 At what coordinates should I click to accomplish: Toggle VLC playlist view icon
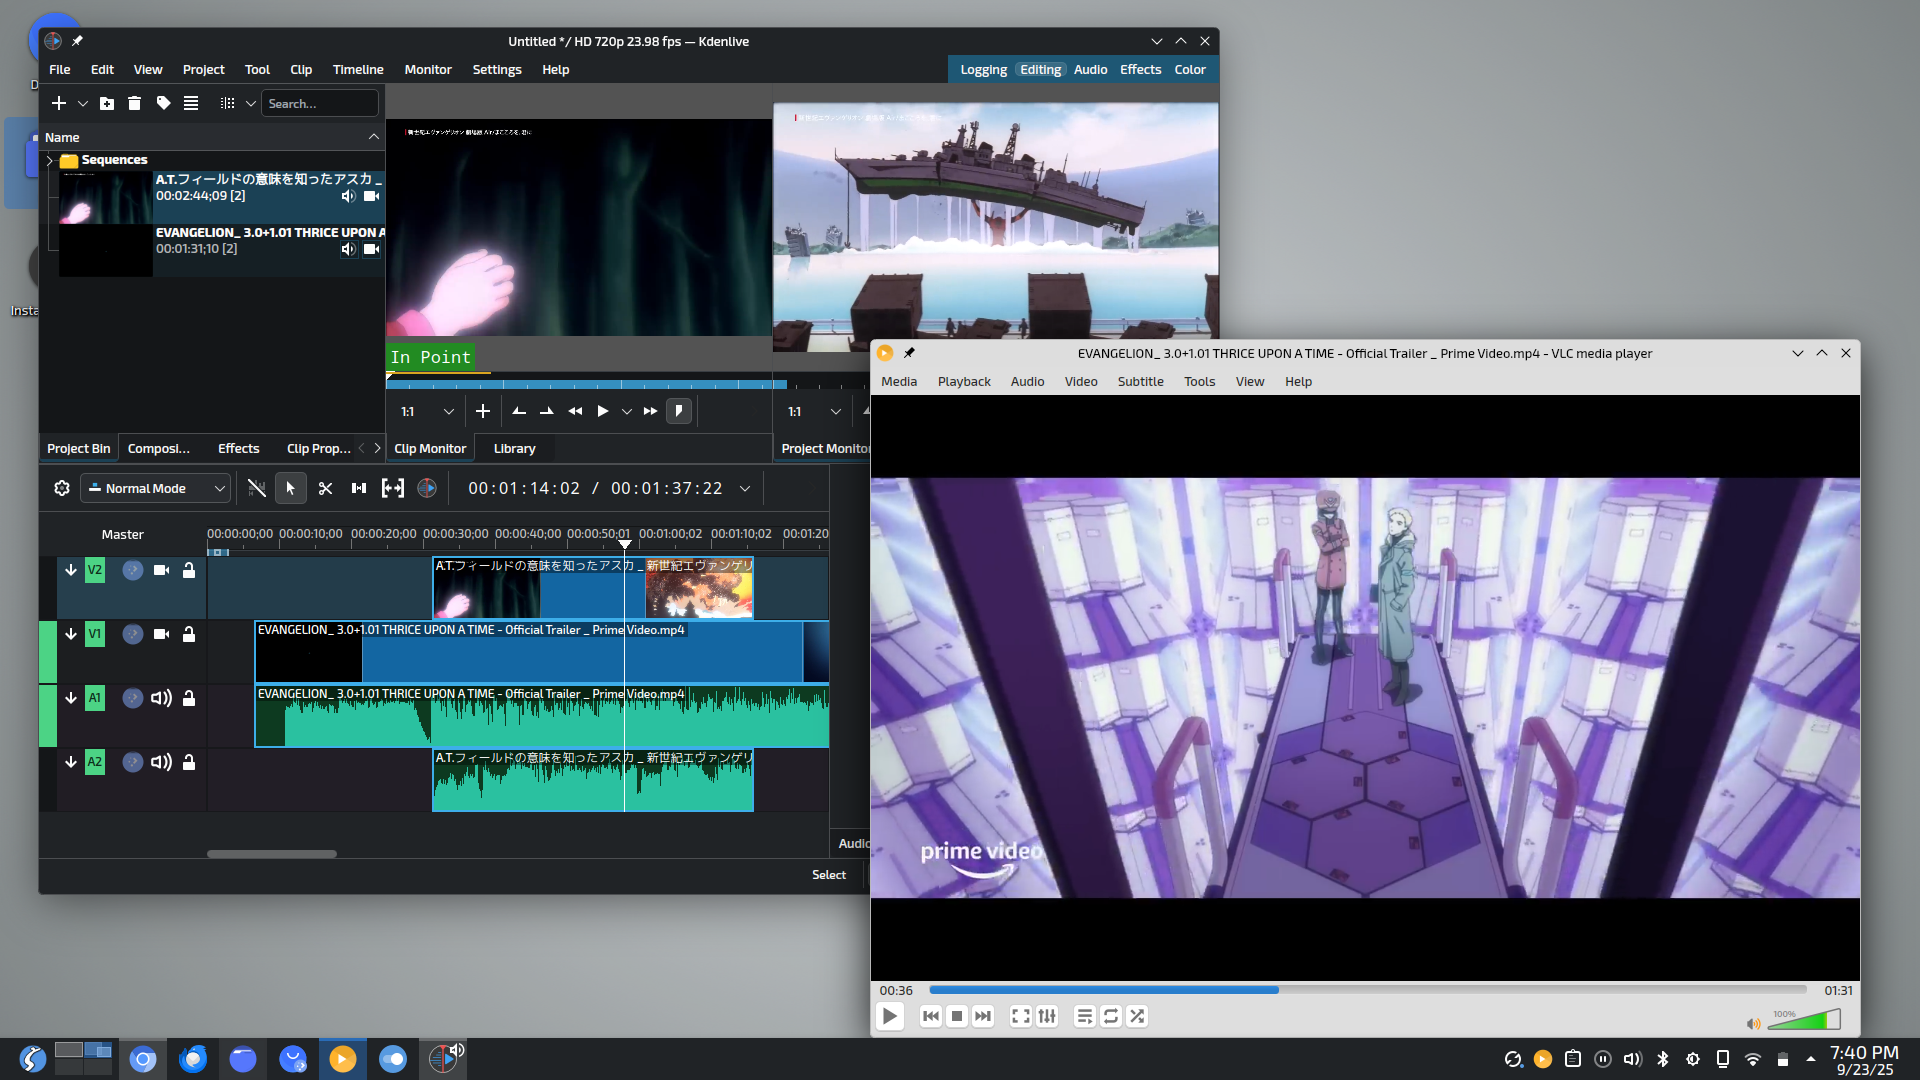pos(1084,1016)
